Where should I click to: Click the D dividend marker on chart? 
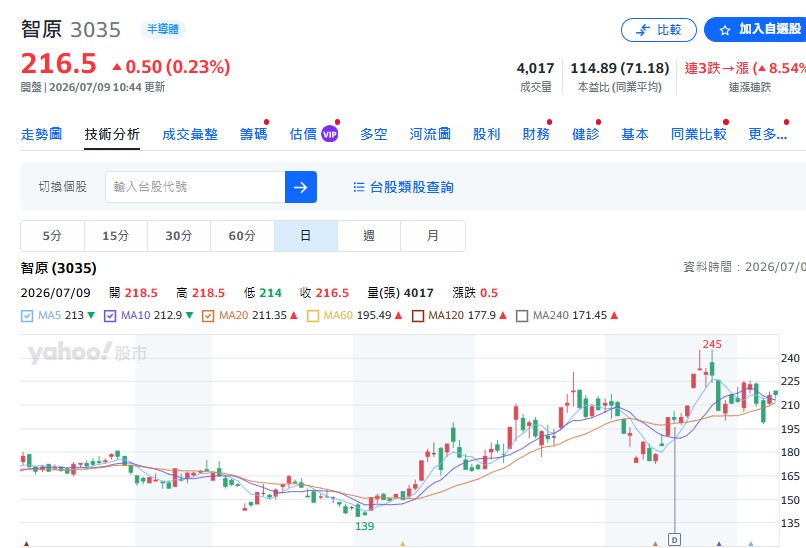(674, 539)
